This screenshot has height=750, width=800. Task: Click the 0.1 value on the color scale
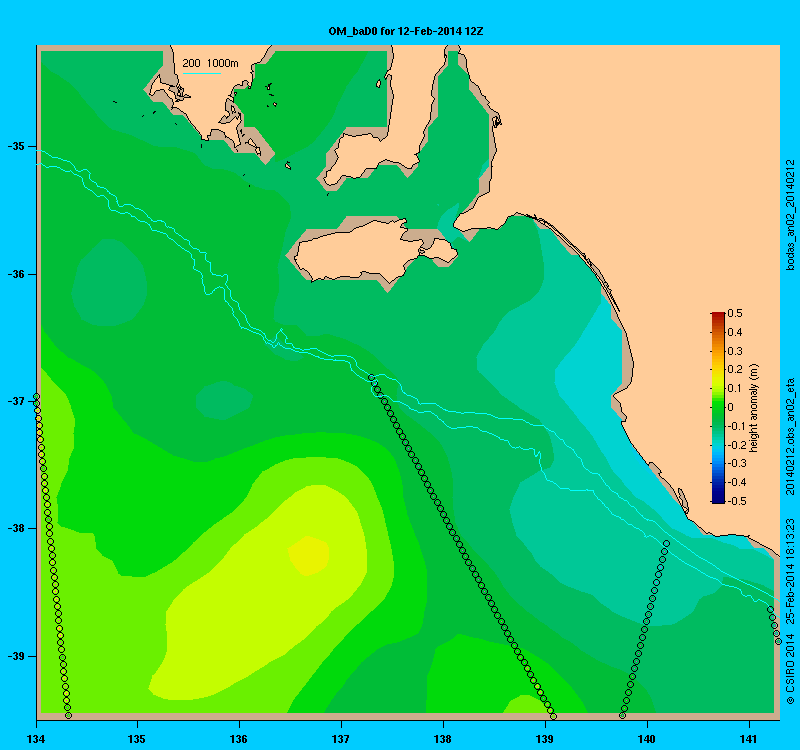pyautogui.click(x=735, y=388)
